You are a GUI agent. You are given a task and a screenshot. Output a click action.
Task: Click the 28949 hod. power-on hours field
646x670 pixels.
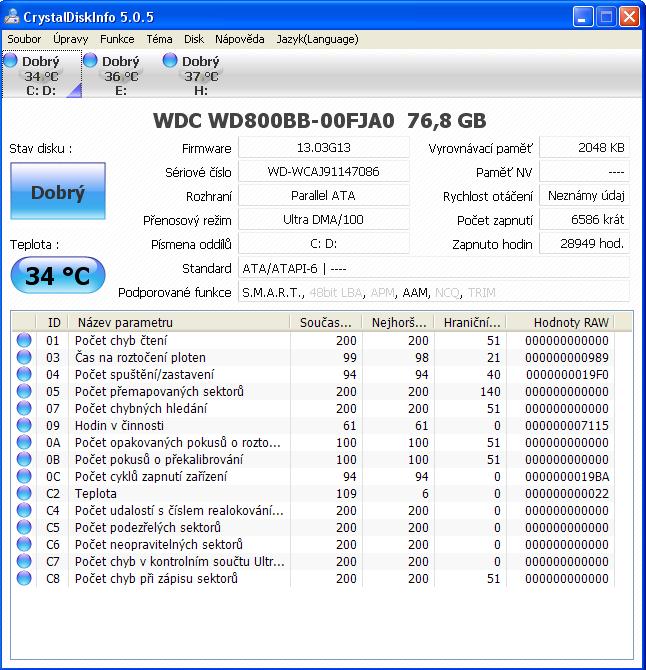584,244
